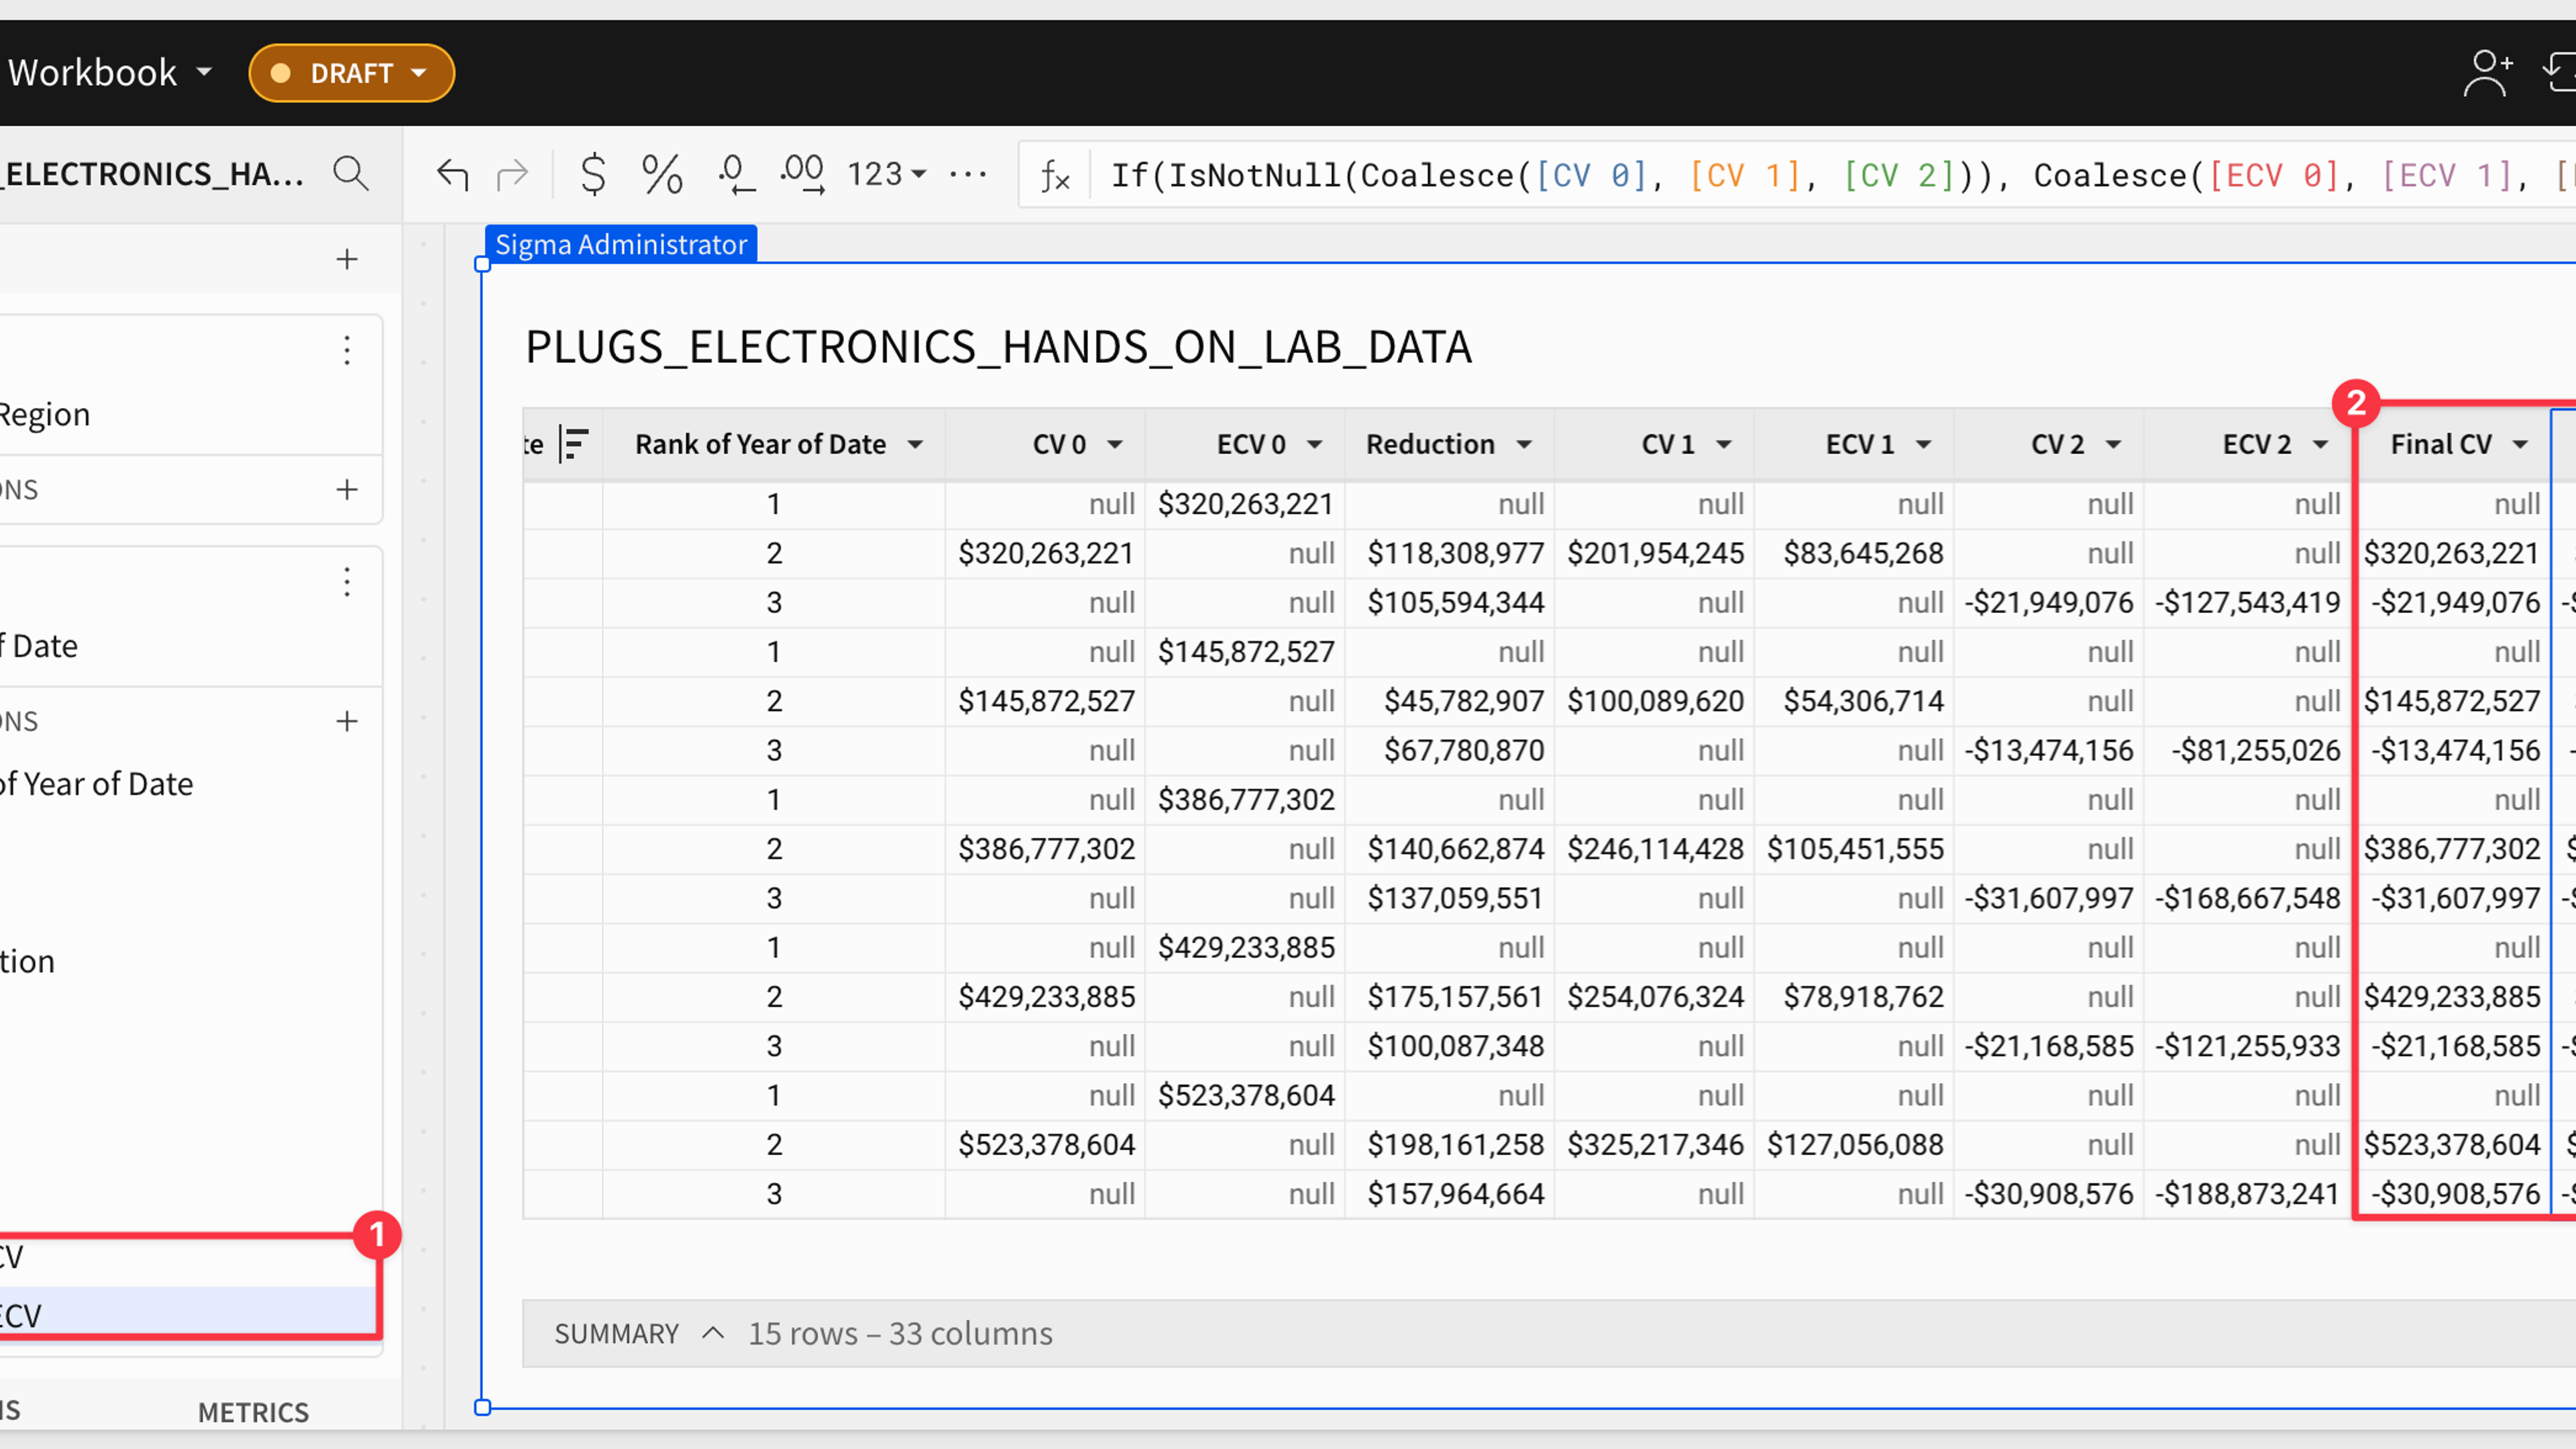Image resolution: width=2576 pixels, height=1449 pixels.
Task: Click the Final CV cell $429,233,885
Action: [2451, 997]
